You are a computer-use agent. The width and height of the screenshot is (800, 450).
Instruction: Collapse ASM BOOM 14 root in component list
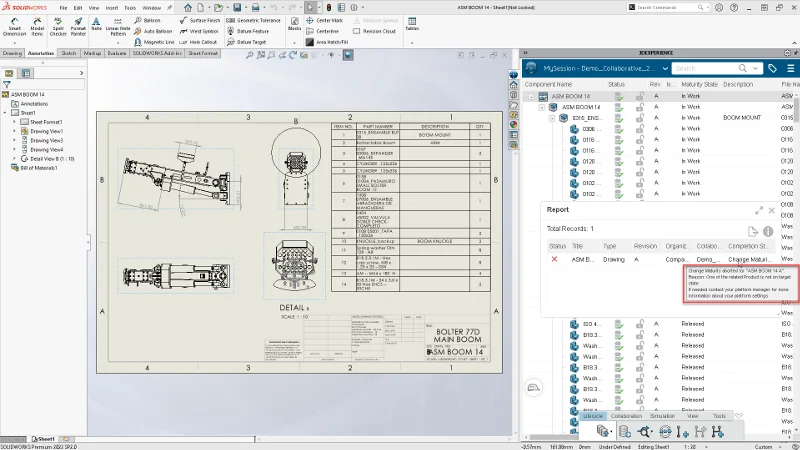[532, 96]
